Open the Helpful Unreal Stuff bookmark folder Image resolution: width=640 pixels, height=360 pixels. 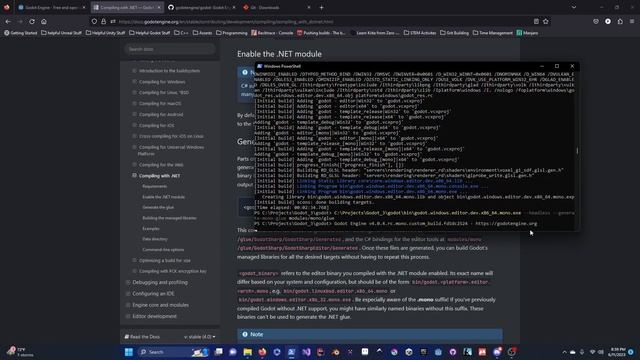tap(61, 33)
